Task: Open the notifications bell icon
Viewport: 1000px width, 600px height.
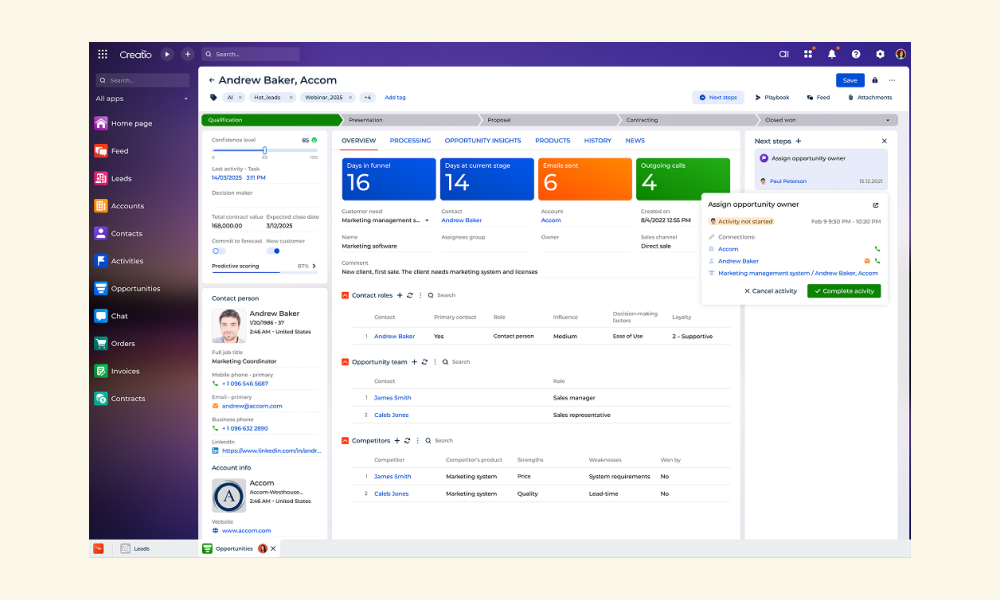Action: click(x=832, y=54)
